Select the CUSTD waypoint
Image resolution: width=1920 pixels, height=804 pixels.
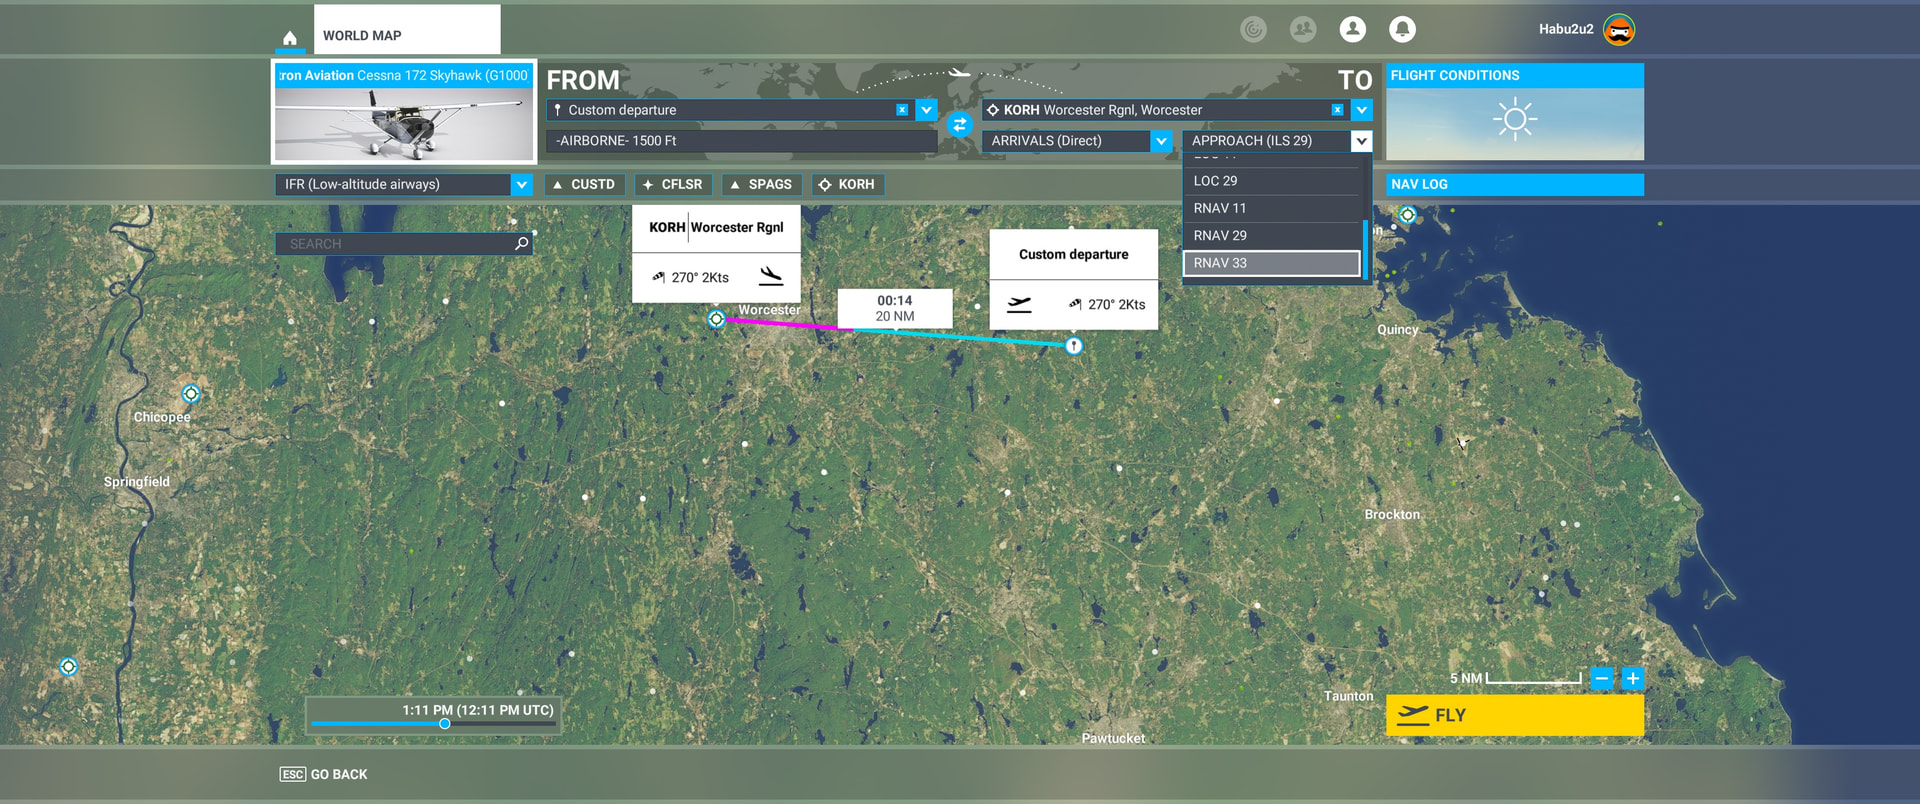click(x=585, y=184)
